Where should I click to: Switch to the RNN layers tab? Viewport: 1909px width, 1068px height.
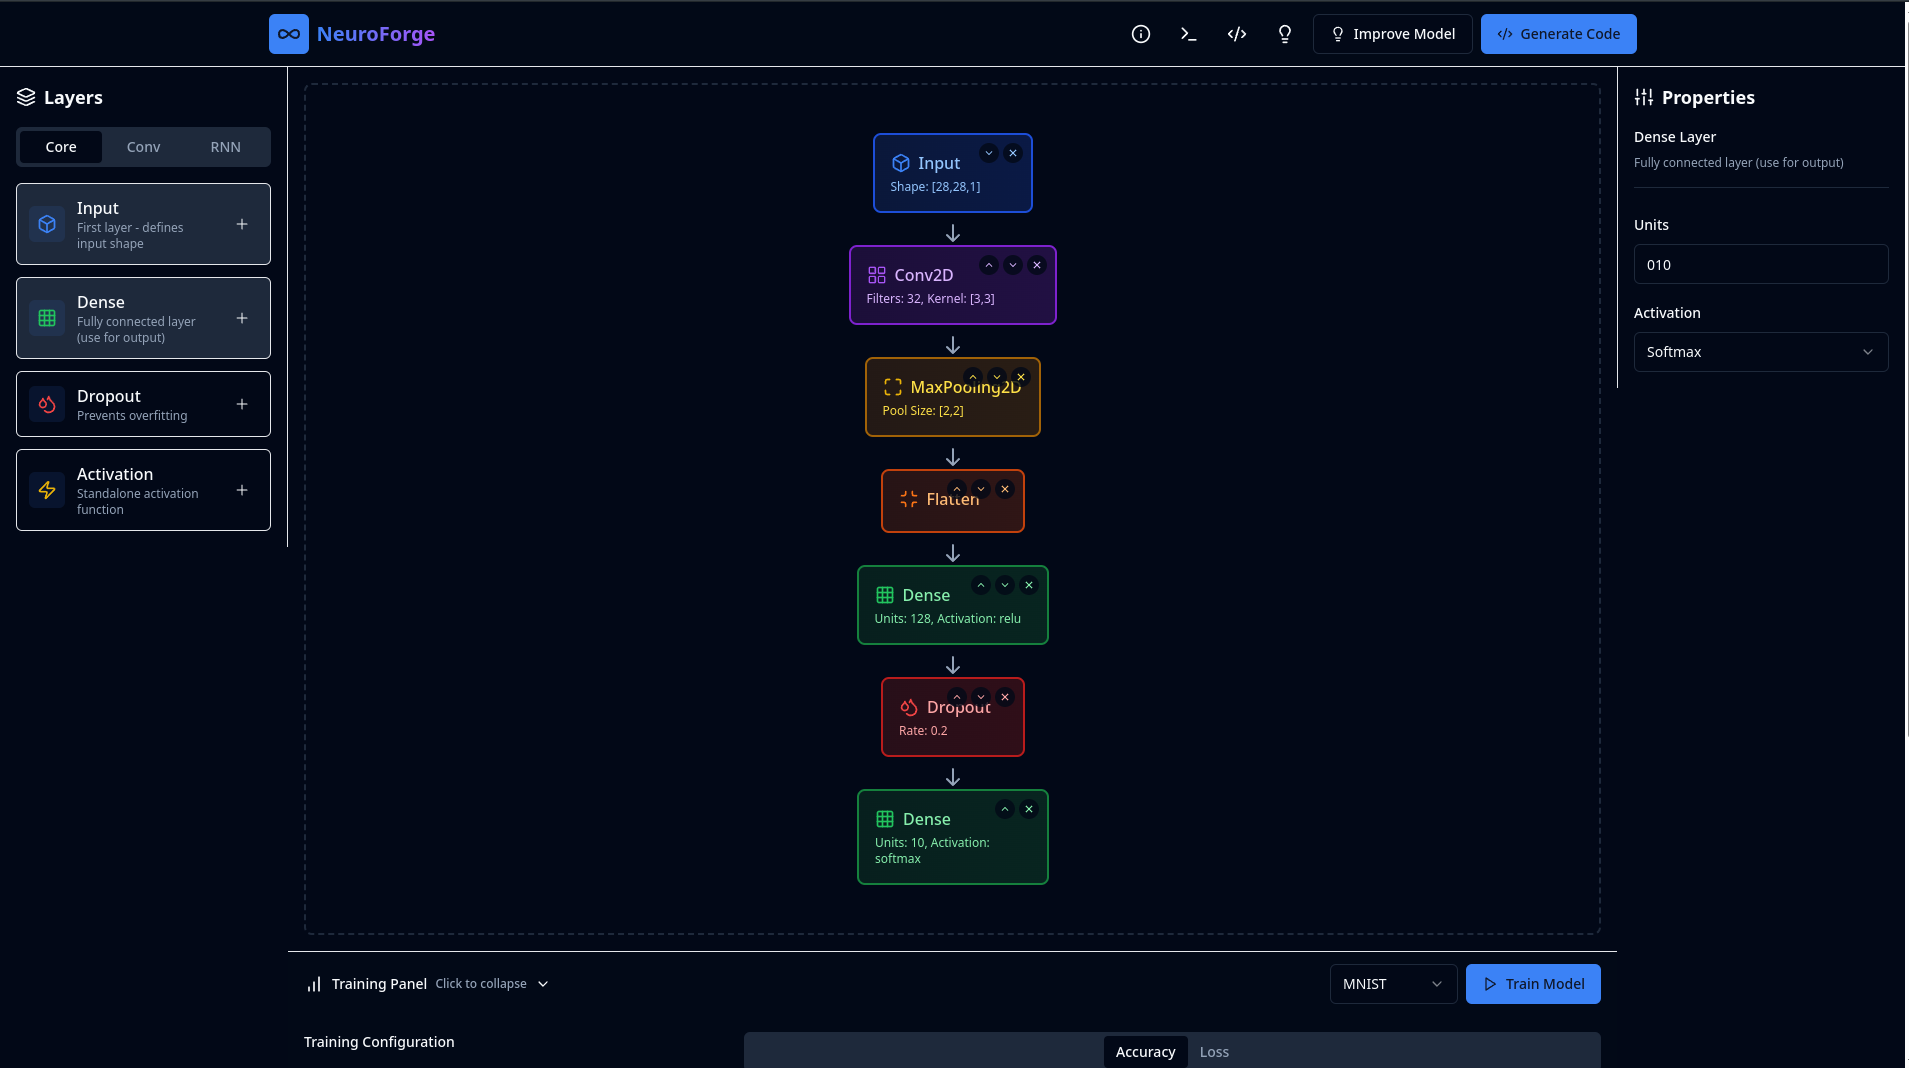coord(225,147)
